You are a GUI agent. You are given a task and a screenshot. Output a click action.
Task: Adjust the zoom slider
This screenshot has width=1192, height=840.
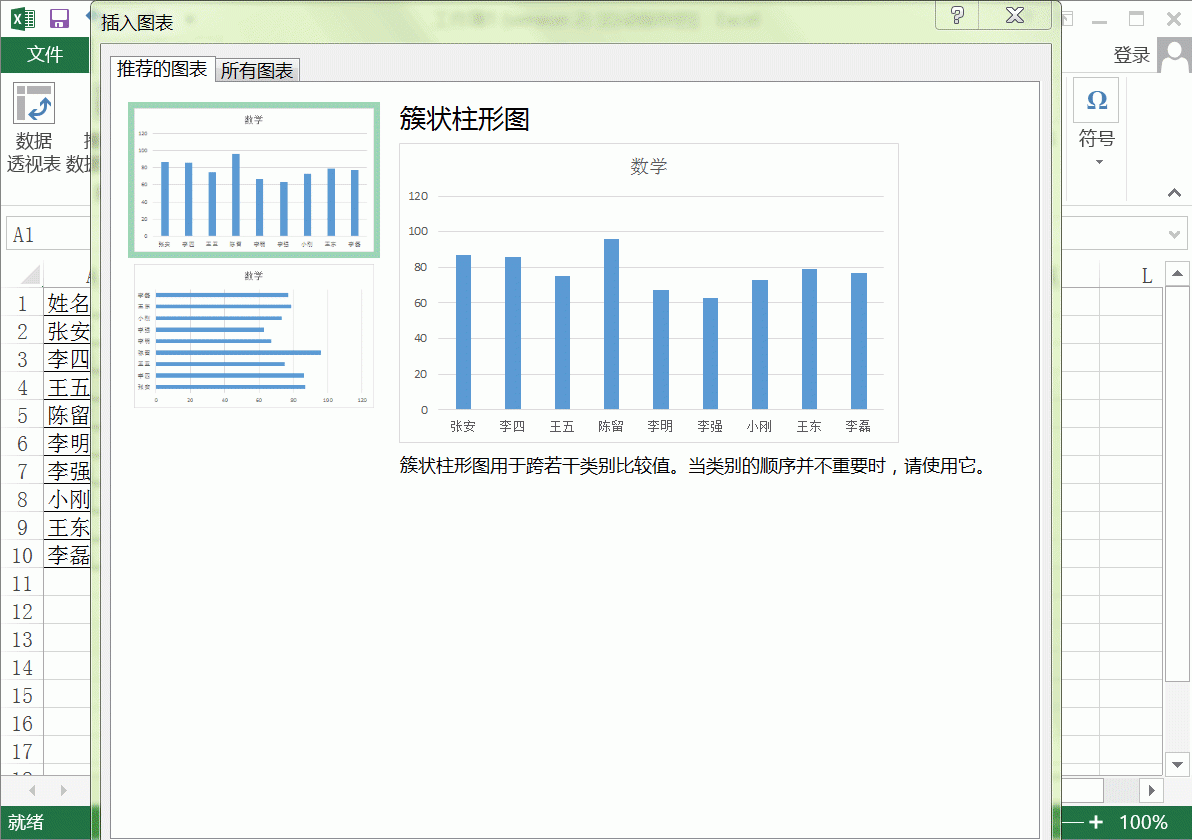coord(1075,822)
